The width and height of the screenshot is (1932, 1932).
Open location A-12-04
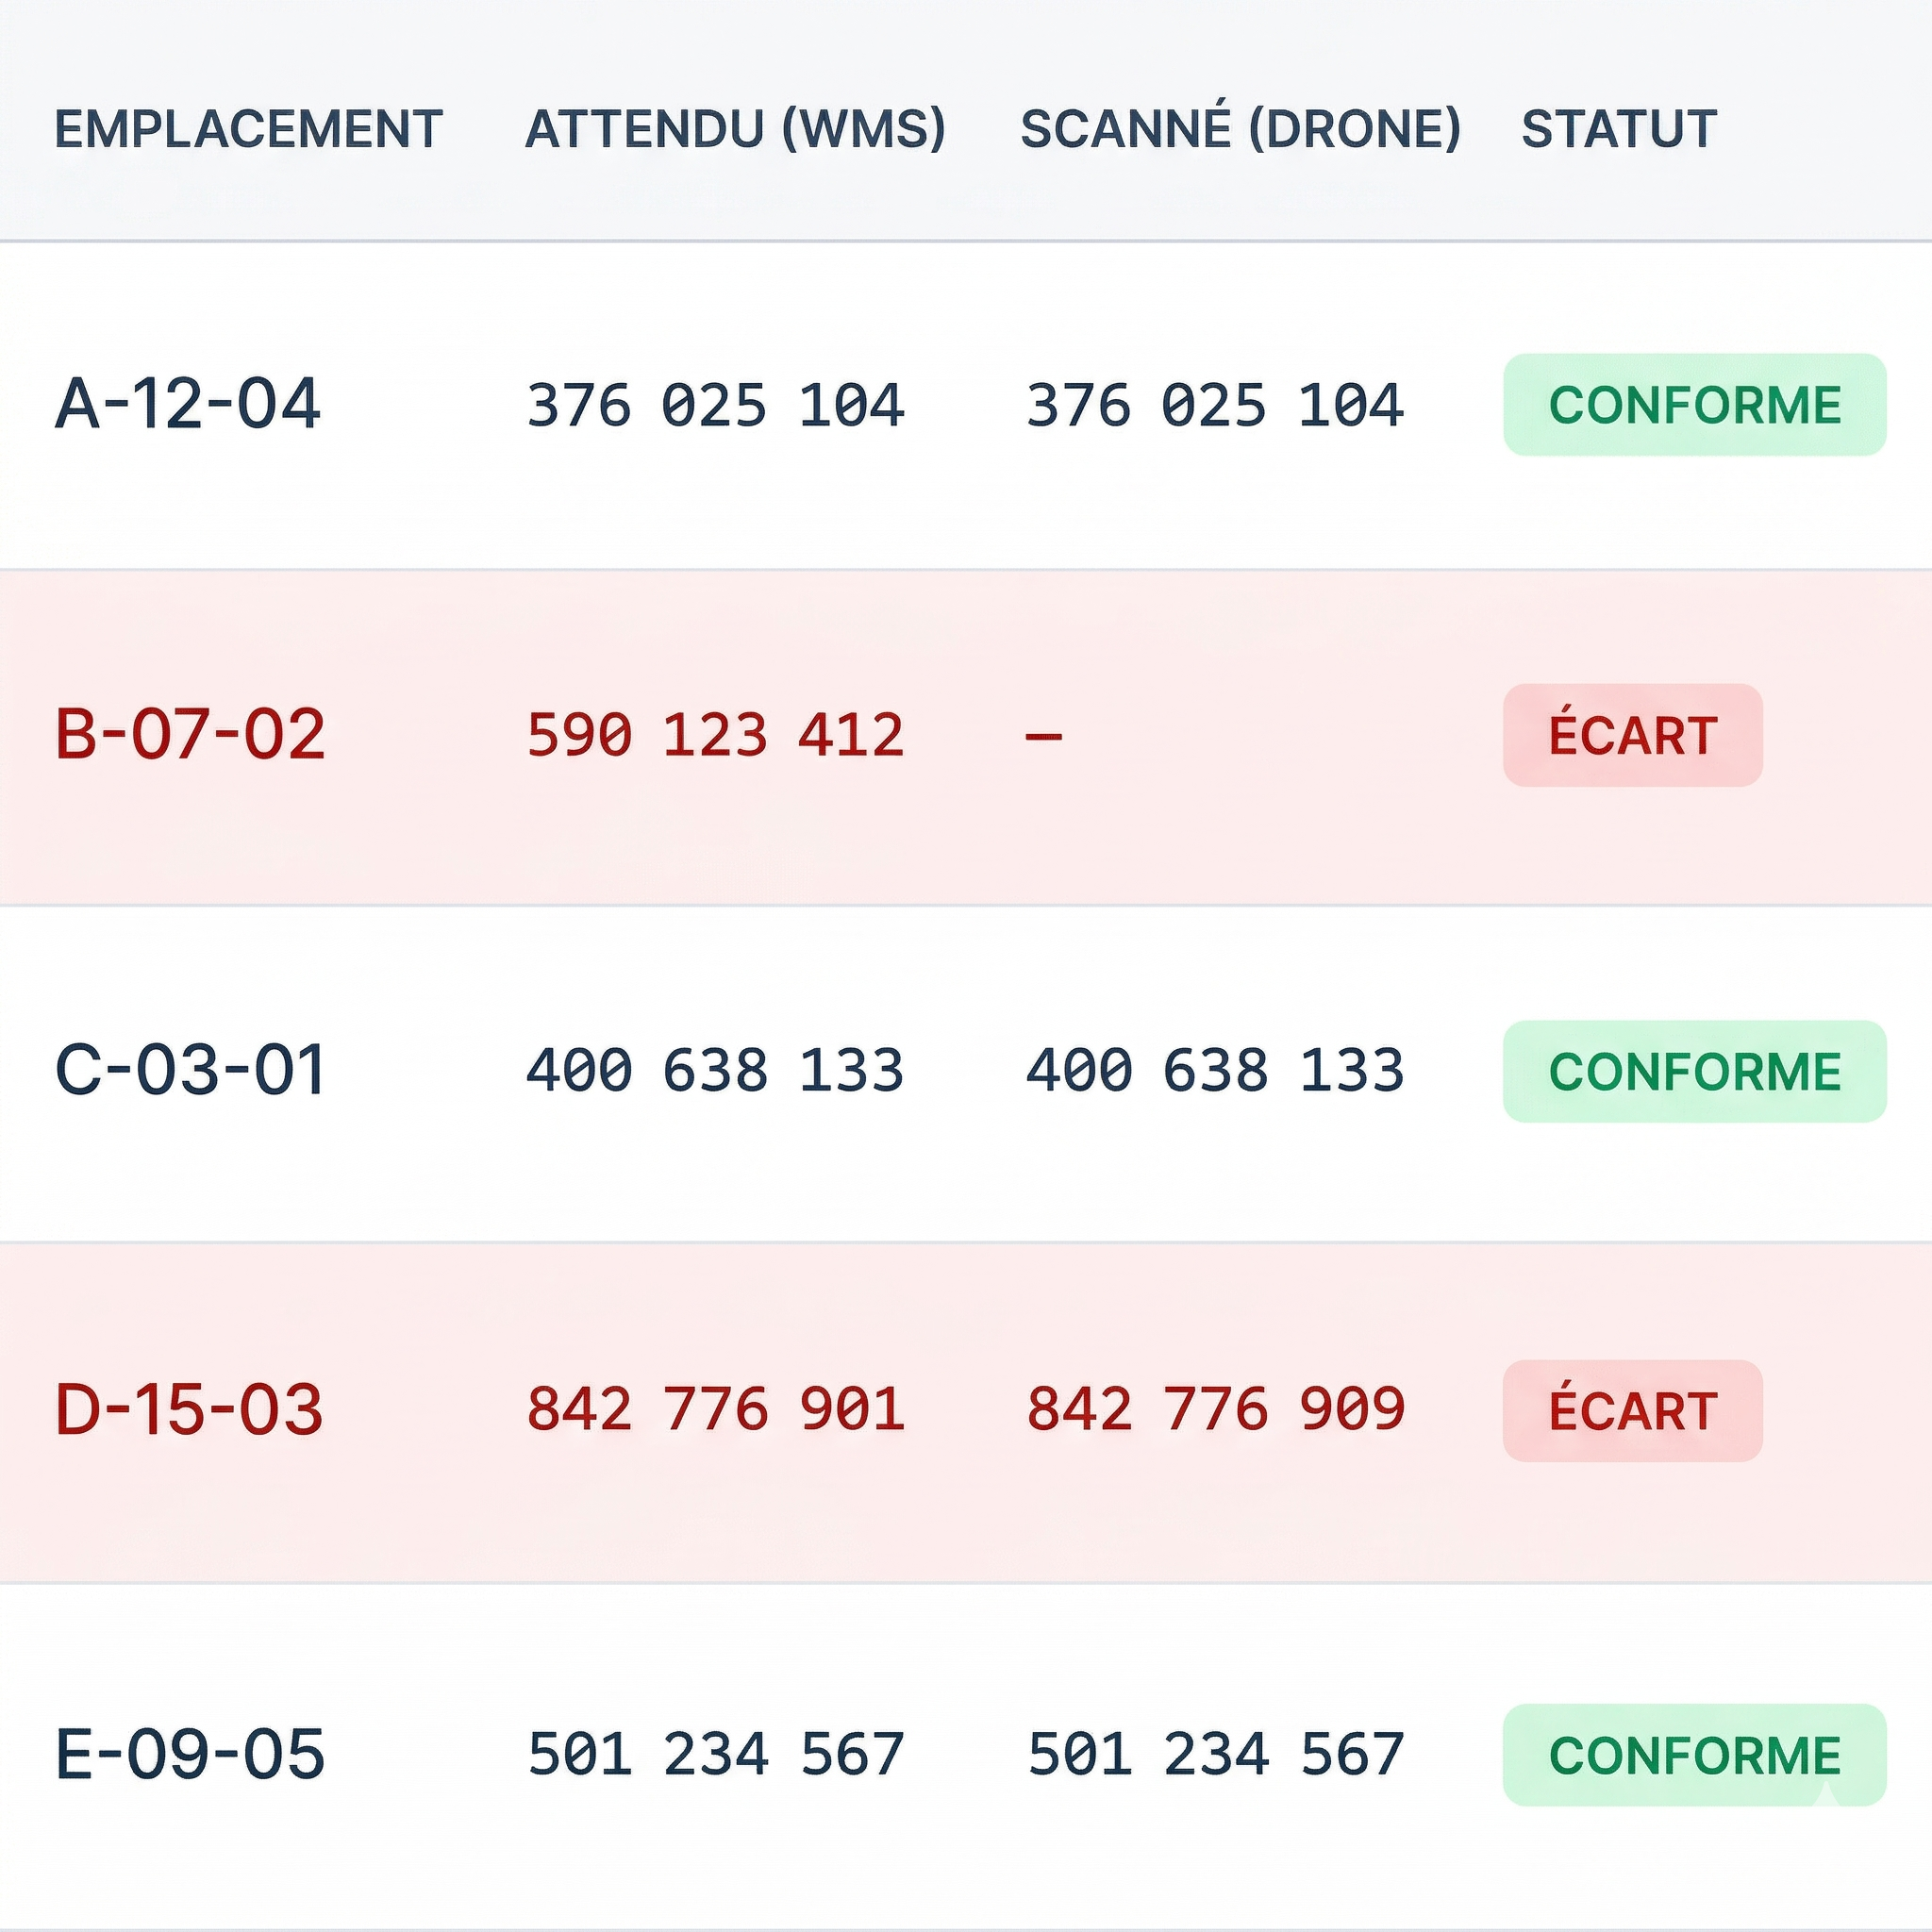tap(188, 405)
